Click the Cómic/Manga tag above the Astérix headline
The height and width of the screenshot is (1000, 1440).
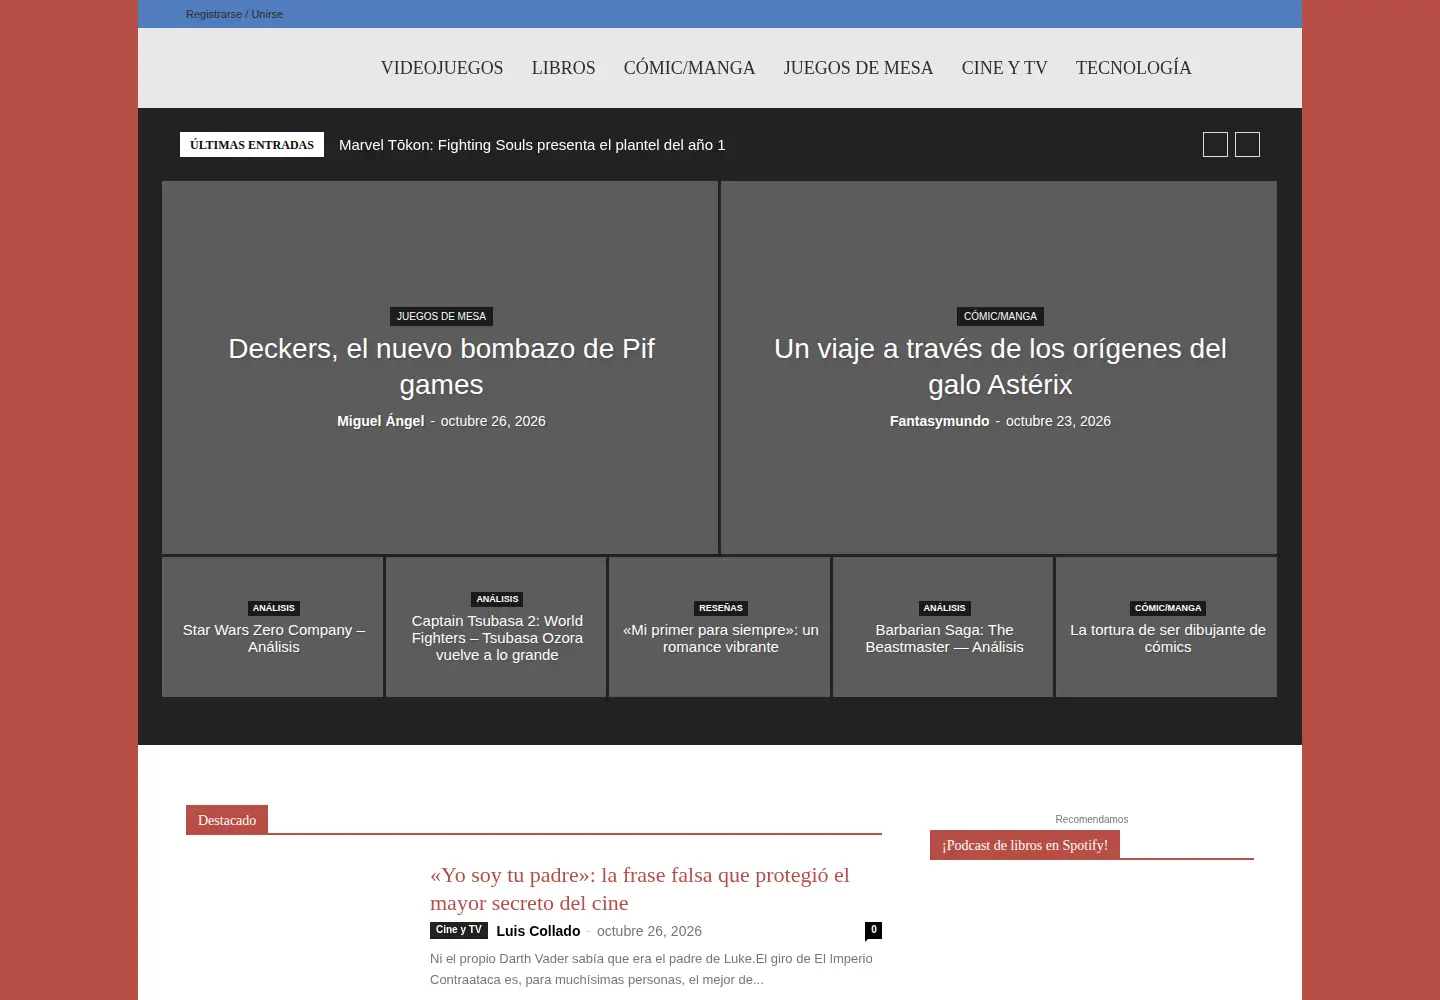(x=1000, y=316)
